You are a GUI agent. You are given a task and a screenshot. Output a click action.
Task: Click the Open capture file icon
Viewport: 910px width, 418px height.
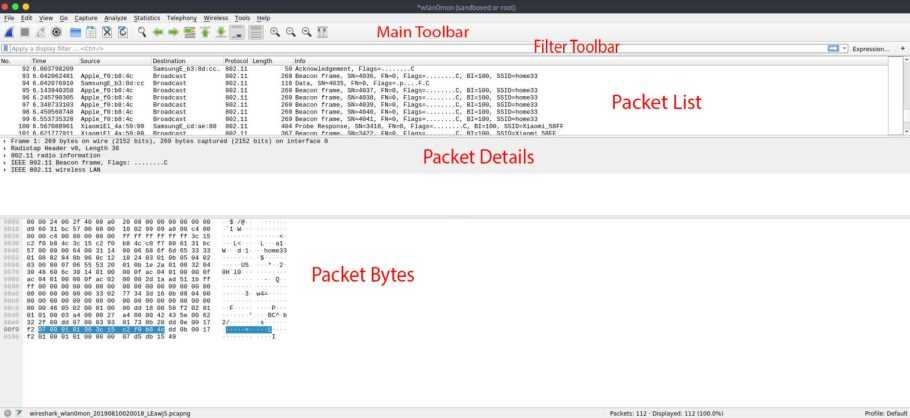pos(75,32)
